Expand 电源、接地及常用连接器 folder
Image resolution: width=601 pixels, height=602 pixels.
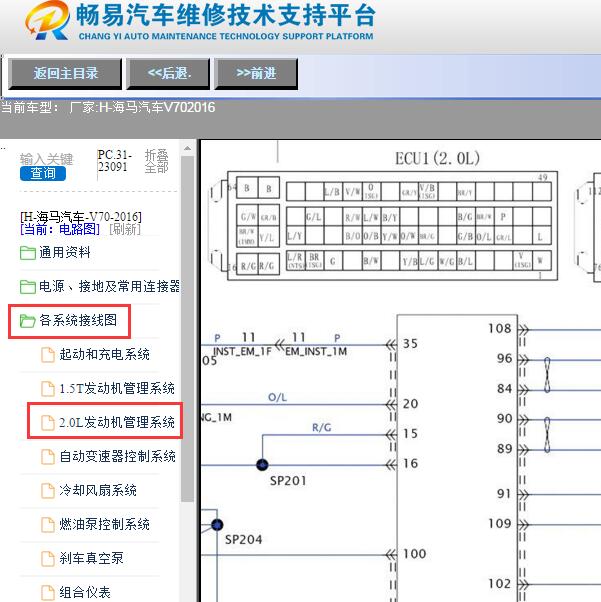click(x=109, y=286)
